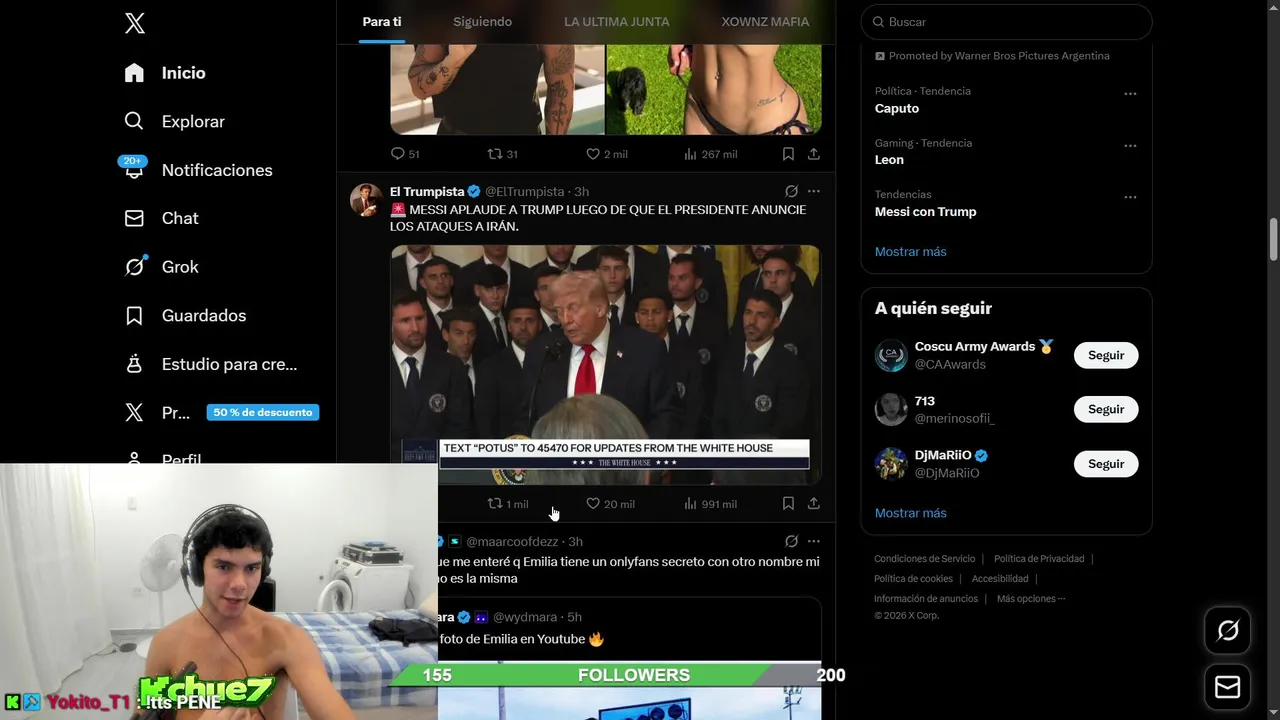The width and height of the screenshot is (1280, 720).
Task: View 991 mil views analytics
Action: 710,504
